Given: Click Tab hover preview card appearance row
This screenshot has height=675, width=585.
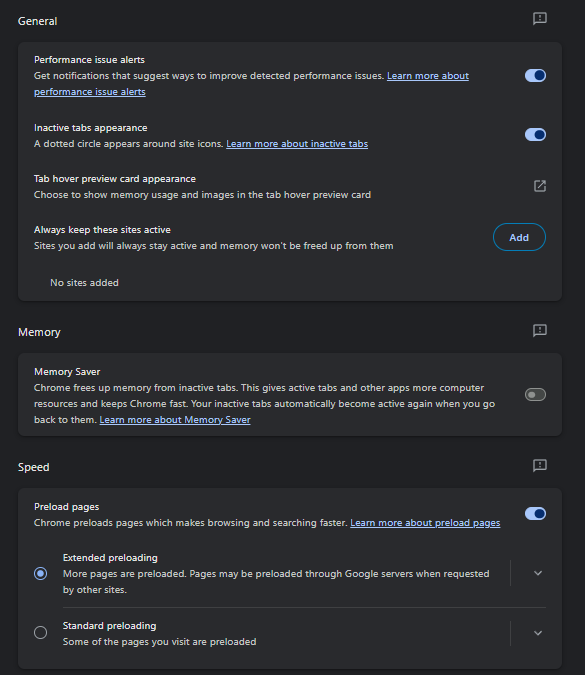Looking at the screenshot, I should pyautogui.click(x=290, y=186).
